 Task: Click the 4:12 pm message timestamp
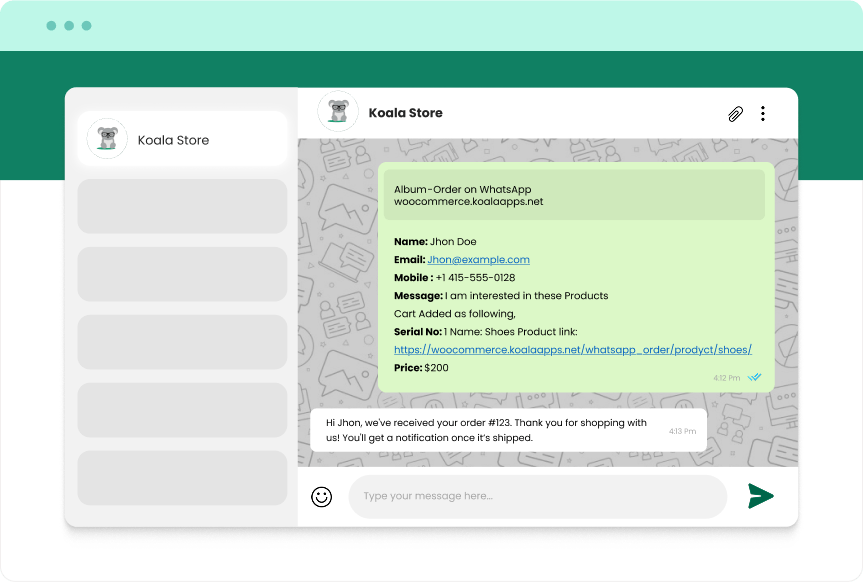click(x=727, y=378)
